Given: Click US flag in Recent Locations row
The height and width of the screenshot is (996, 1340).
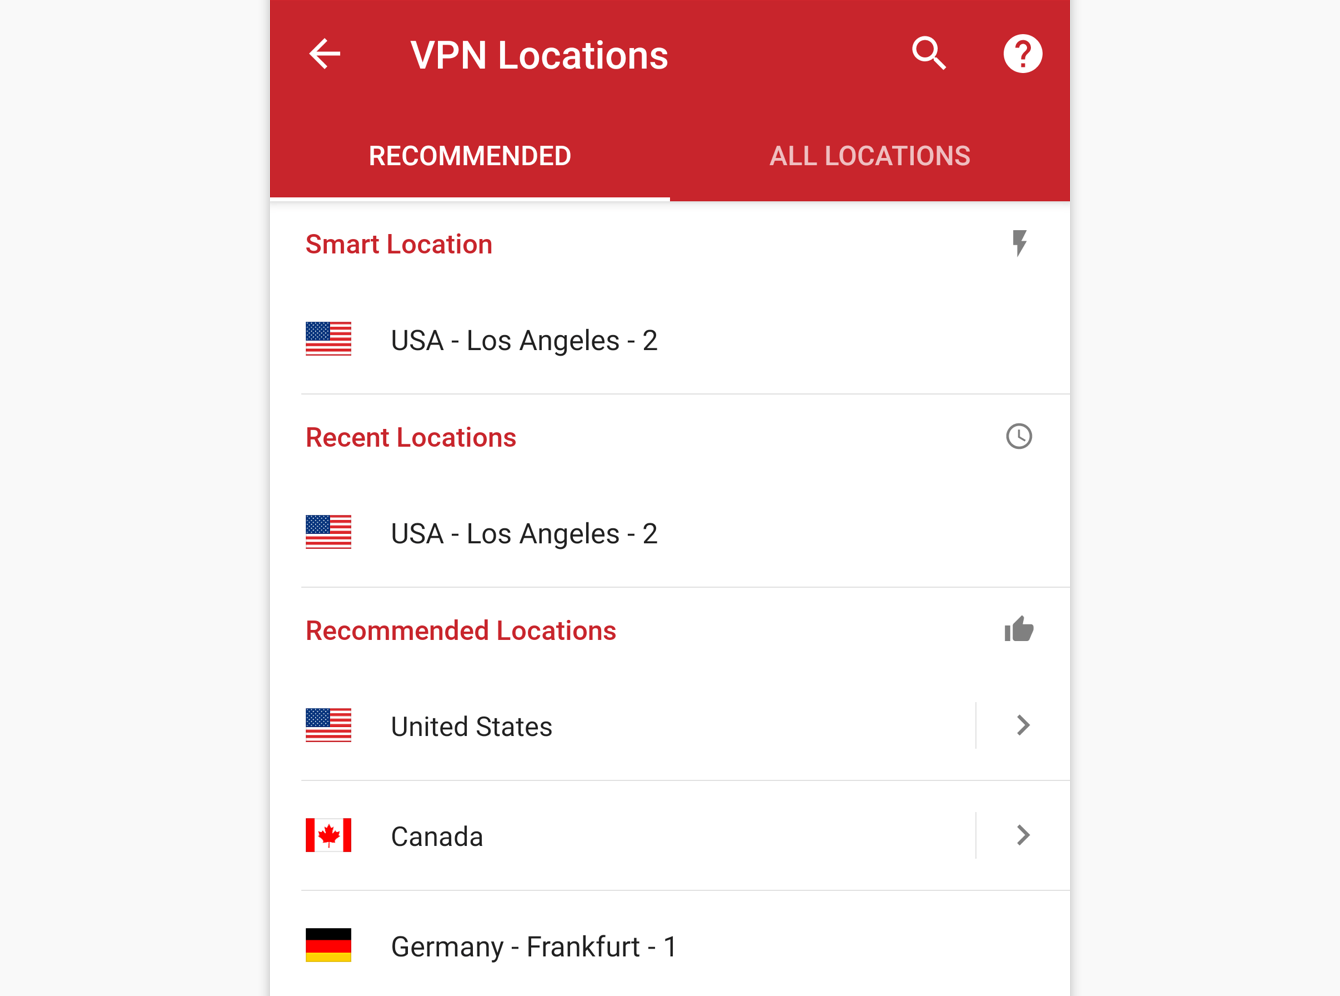Looking at the screenshot, I should point(328,532).
